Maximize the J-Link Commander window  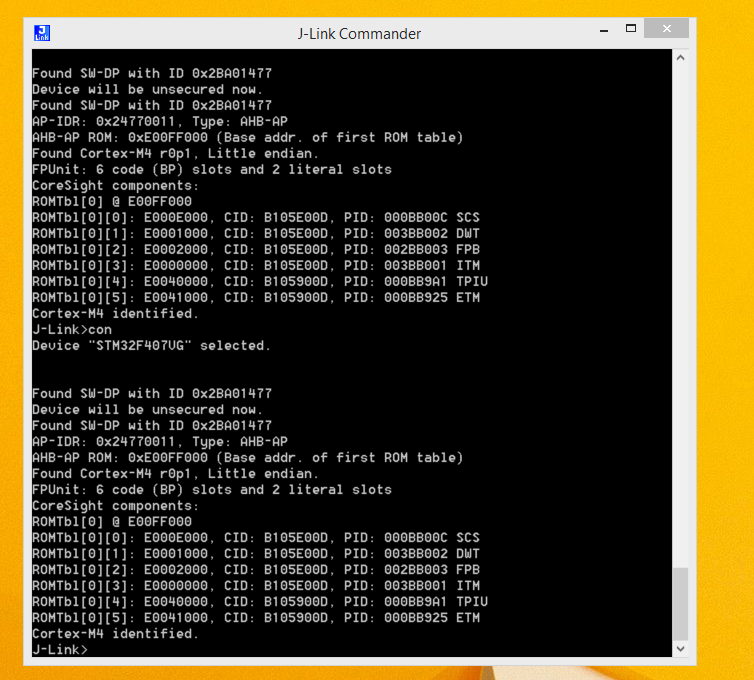click(630, 29)
